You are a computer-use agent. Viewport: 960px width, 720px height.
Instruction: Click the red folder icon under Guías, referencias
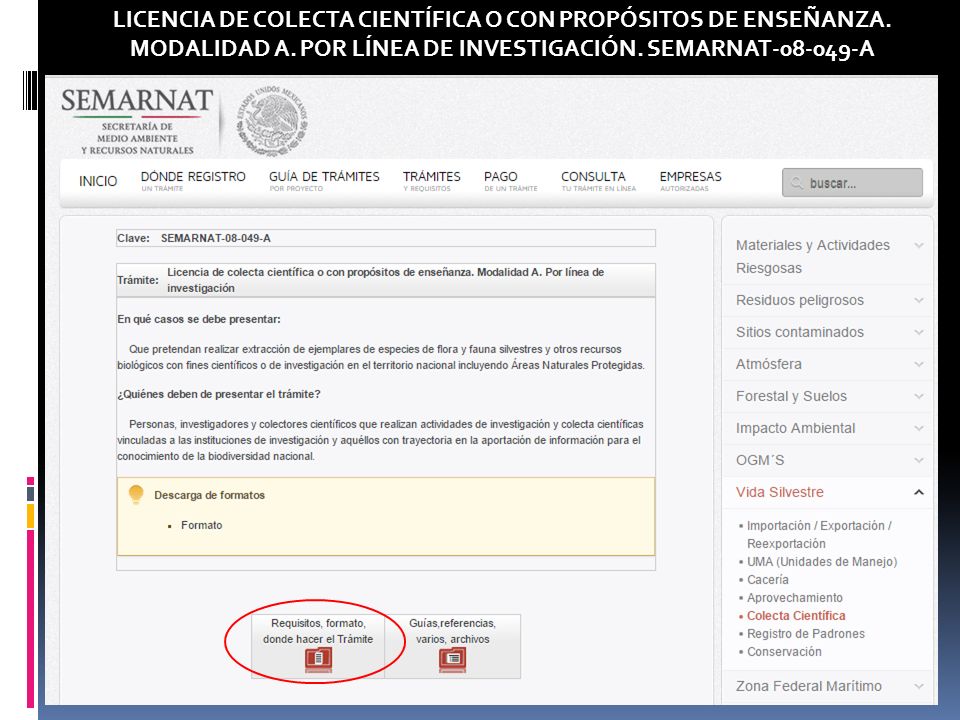[452, 659]
